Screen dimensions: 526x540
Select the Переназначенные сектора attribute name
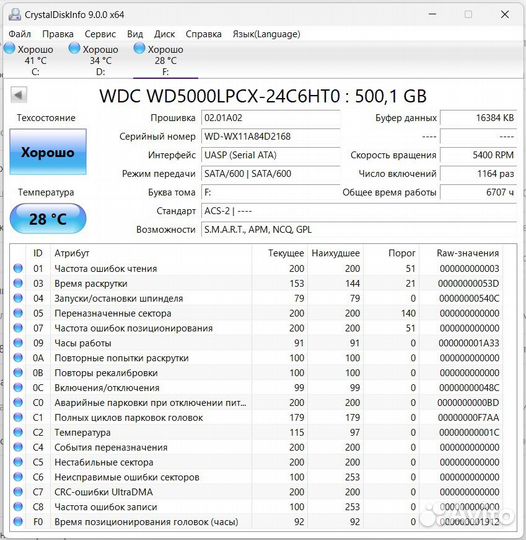pyautogui.click(x=113, y=313)
